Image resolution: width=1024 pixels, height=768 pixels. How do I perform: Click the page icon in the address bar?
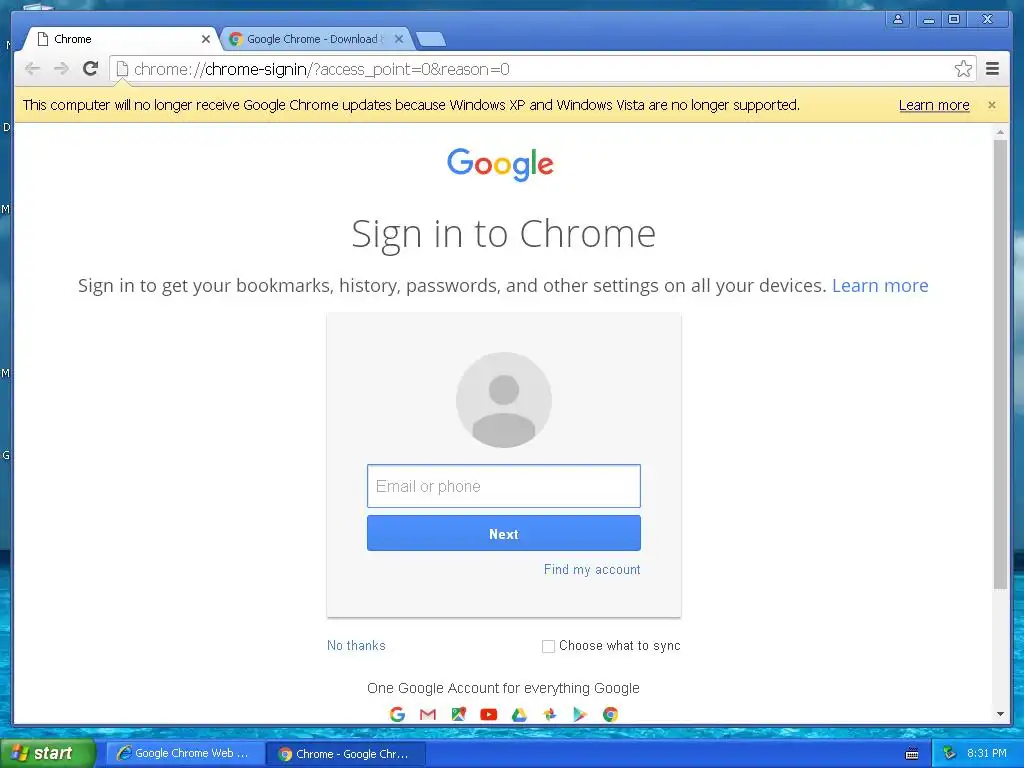122,69
